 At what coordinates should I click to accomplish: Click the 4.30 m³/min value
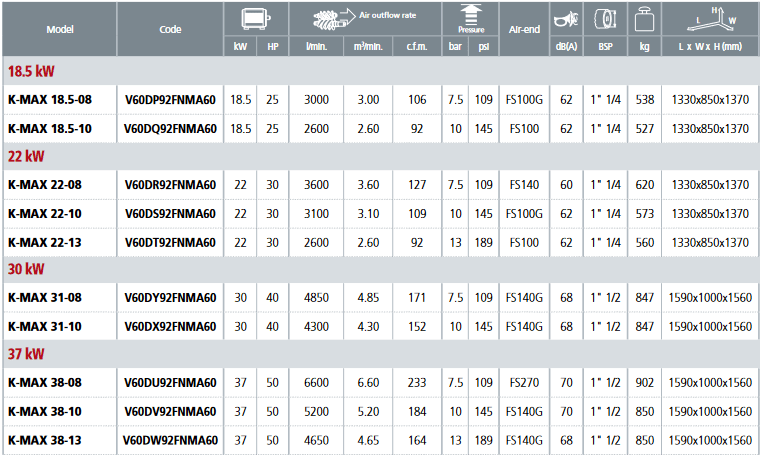tap(368, 327)
